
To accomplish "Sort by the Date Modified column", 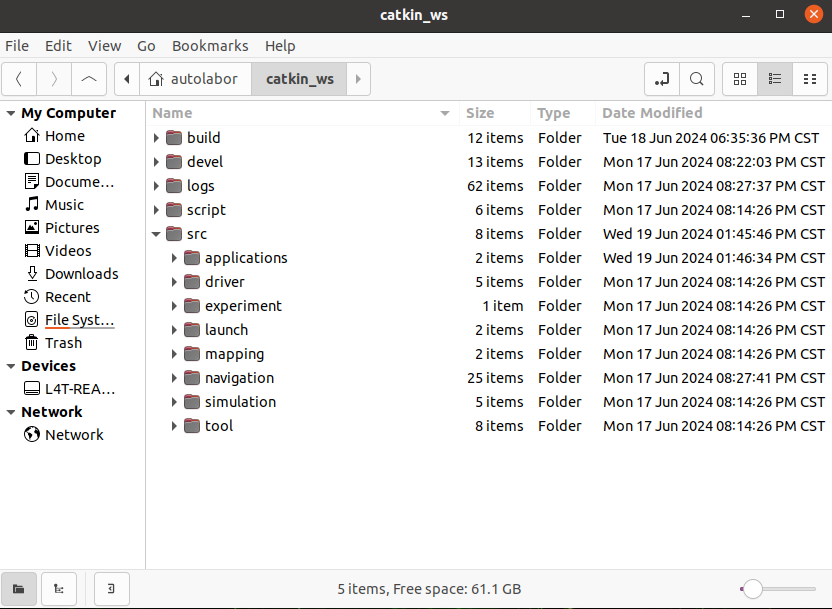I will click(x=652, y=113).
